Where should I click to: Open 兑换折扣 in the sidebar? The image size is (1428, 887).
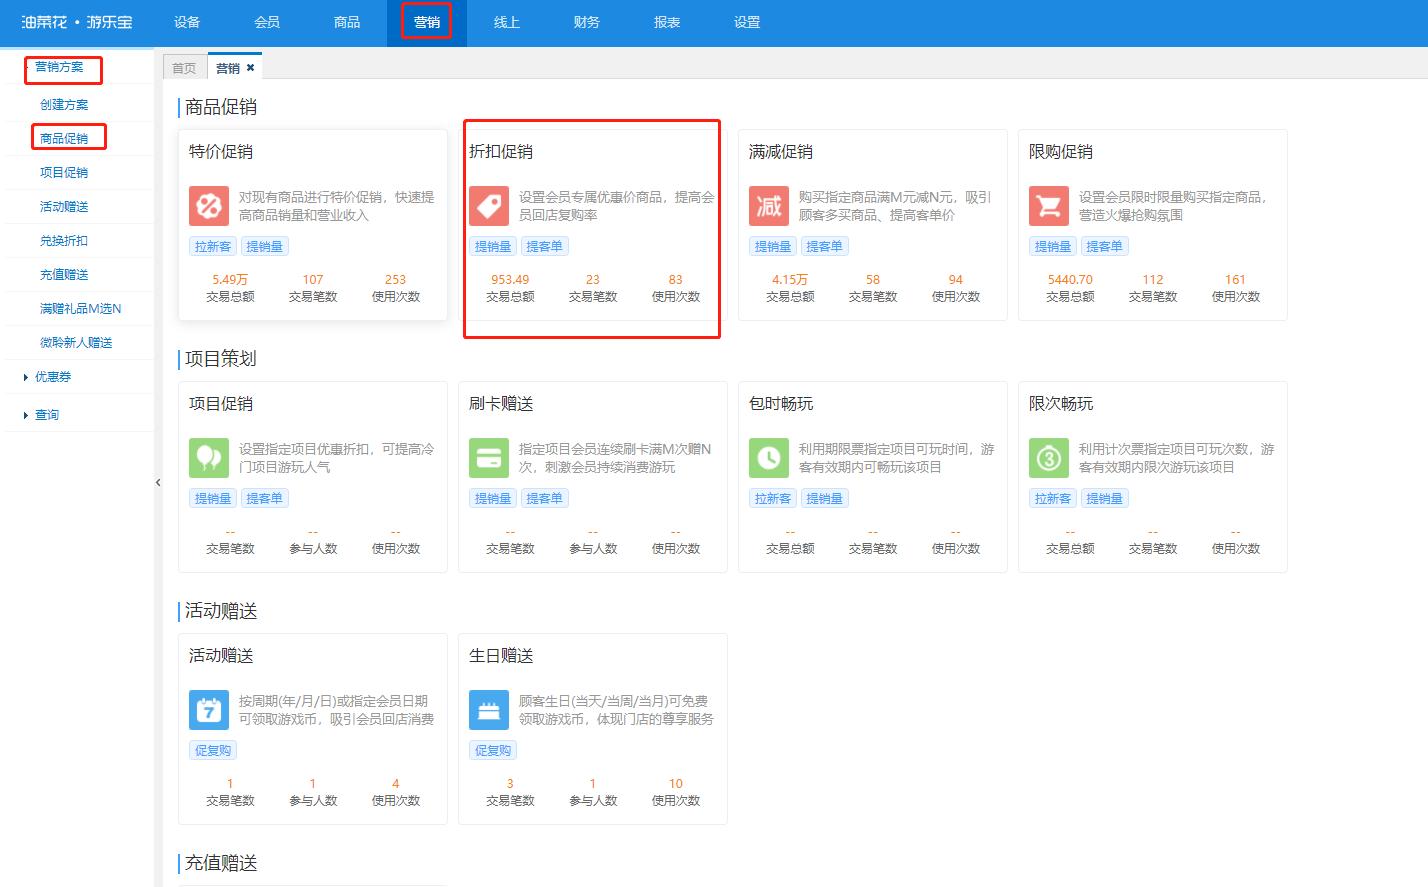(x=64, y=241)
